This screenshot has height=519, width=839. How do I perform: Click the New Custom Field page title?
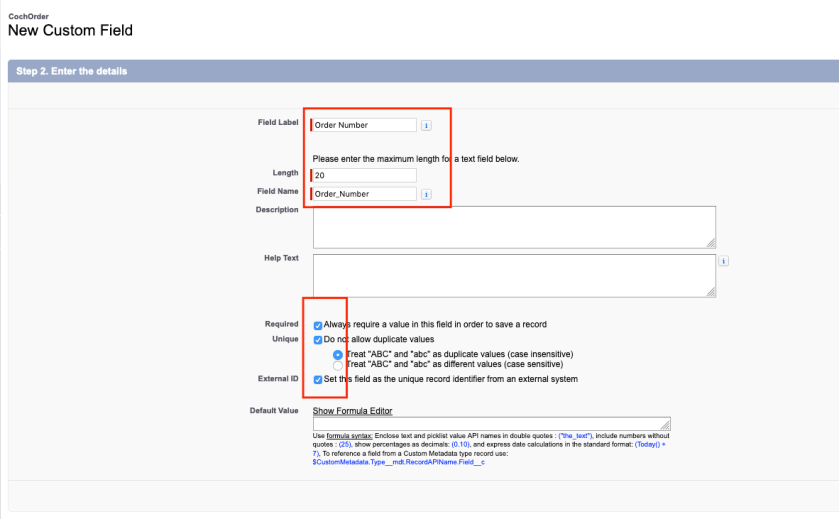click(70, 30)
